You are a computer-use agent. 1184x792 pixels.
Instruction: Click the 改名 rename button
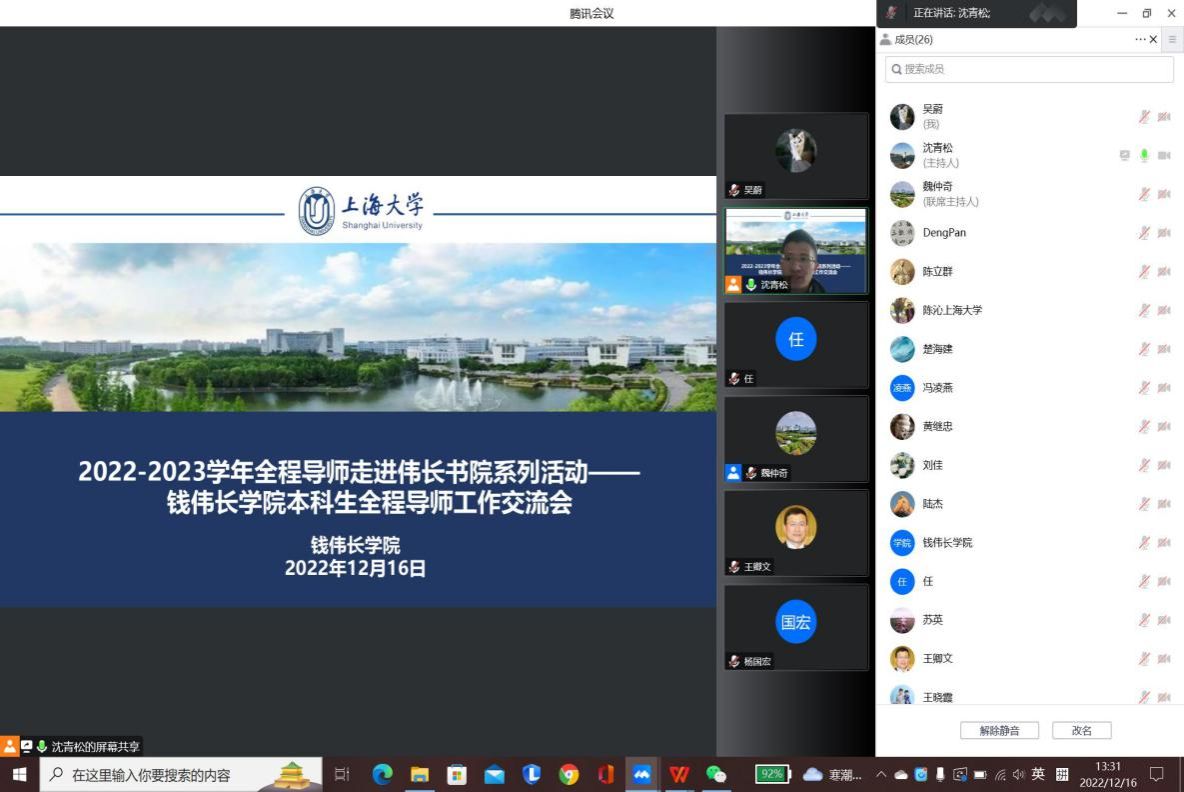pos(1081,730)
